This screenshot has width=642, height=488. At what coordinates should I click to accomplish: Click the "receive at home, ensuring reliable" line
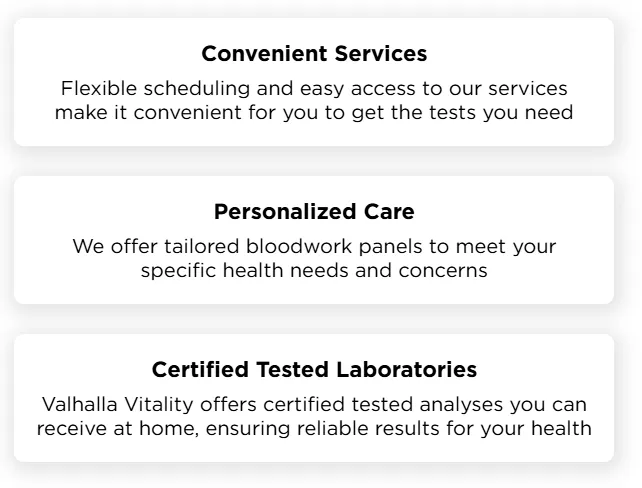314,429
